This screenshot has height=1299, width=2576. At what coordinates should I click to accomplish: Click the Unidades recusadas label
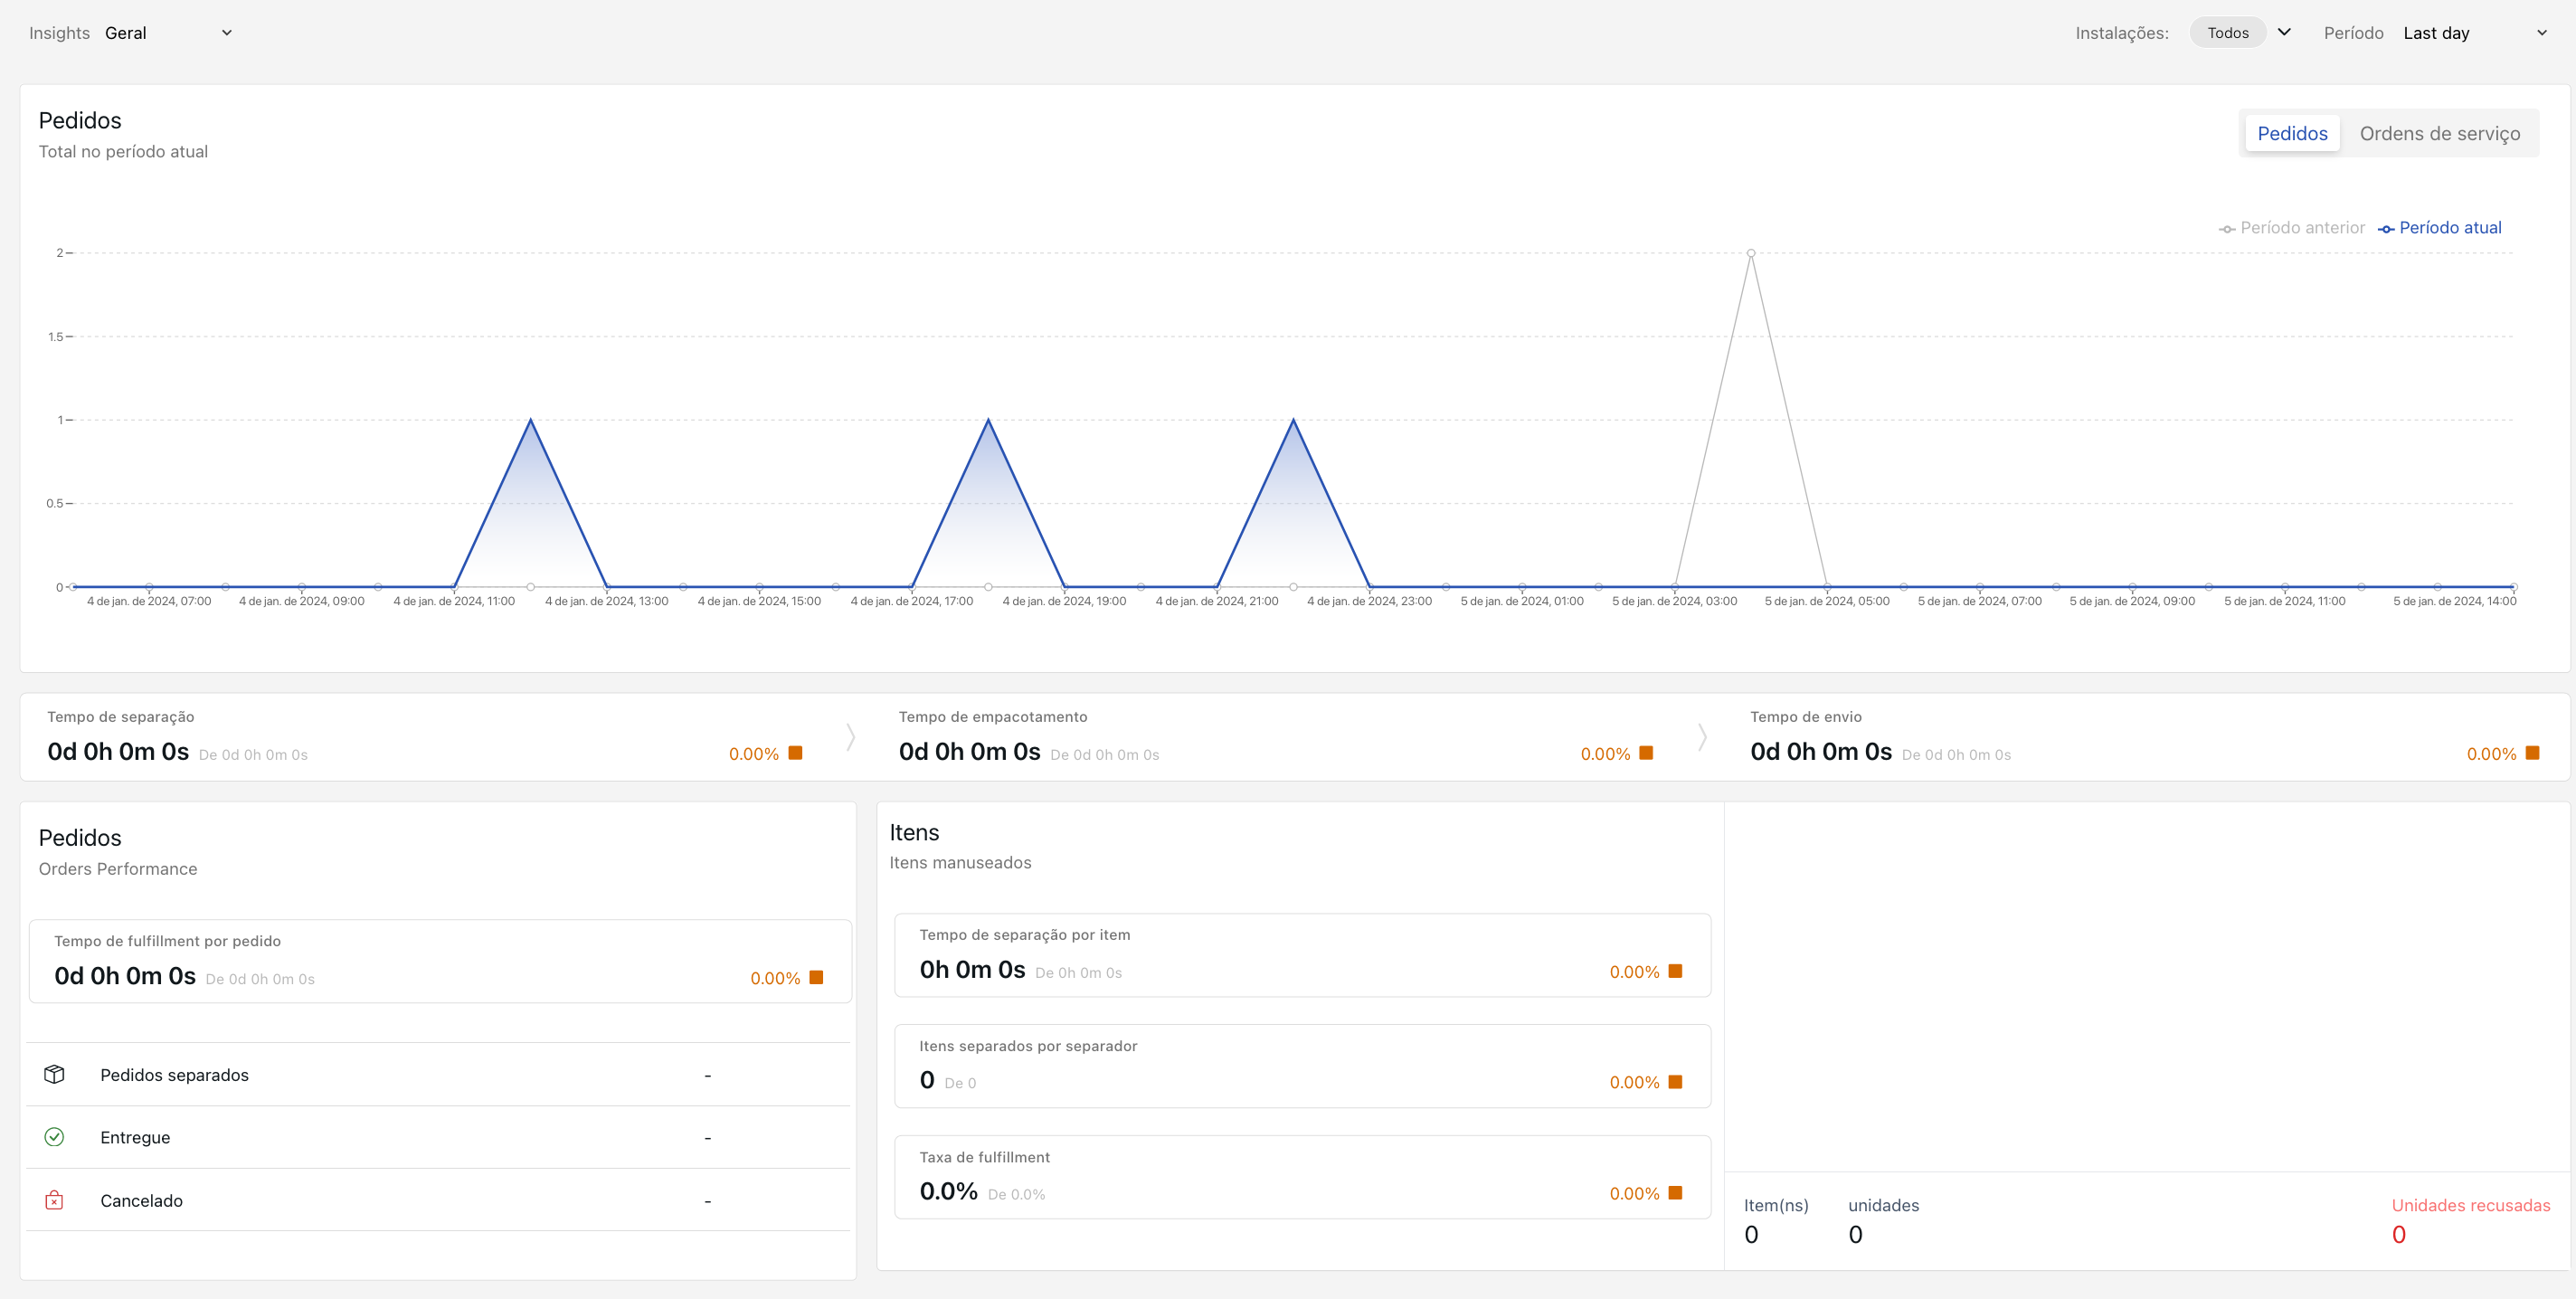(2470, 1205)
